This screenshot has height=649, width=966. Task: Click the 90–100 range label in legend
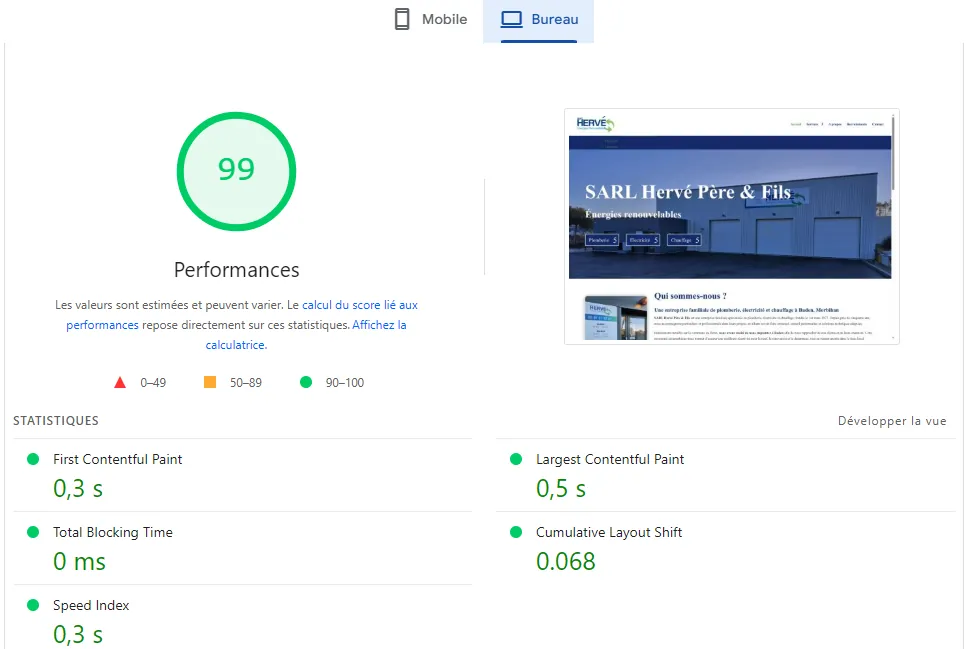[345, 383]
